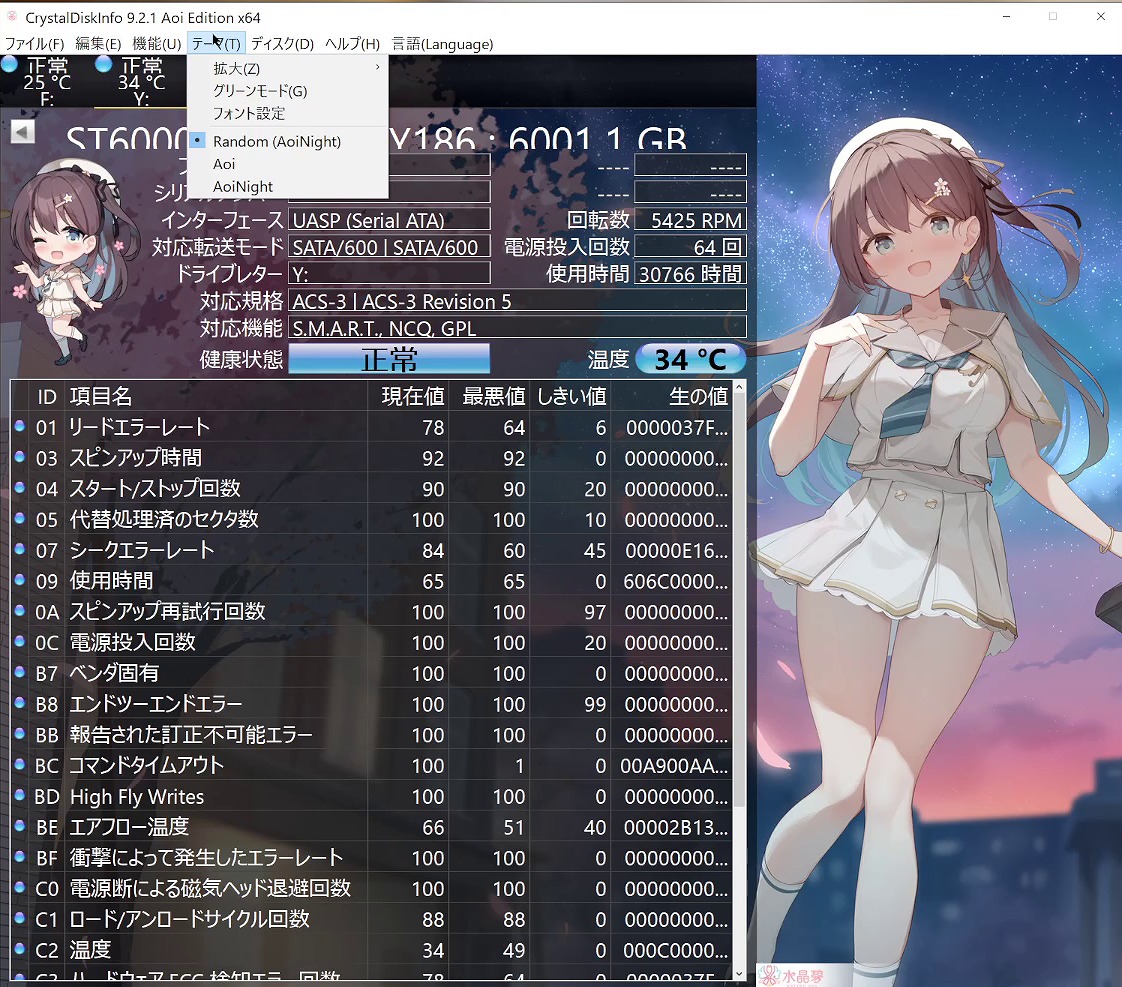Select raw value 00A900AA... in コマンドタイムアウト row
Screen dimensions: 1122x987
[x=674, y=766]
